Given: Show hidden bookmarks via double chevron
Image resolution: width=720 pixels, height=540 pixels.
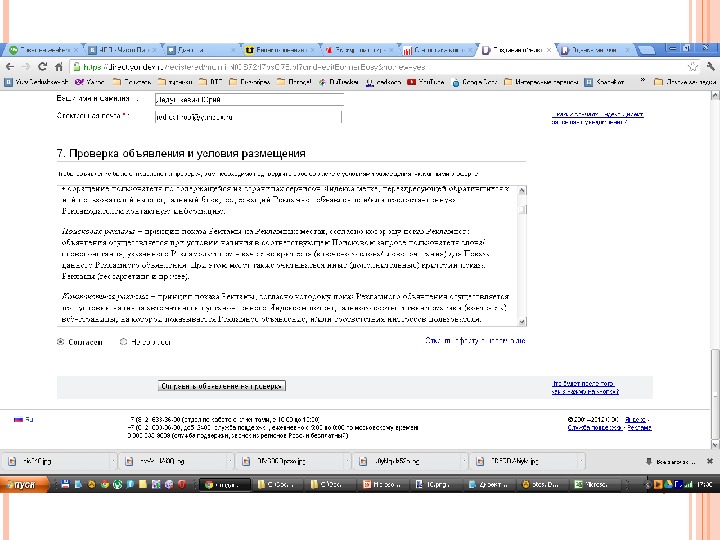Looking at the screenshot, I should coord(643,80).
